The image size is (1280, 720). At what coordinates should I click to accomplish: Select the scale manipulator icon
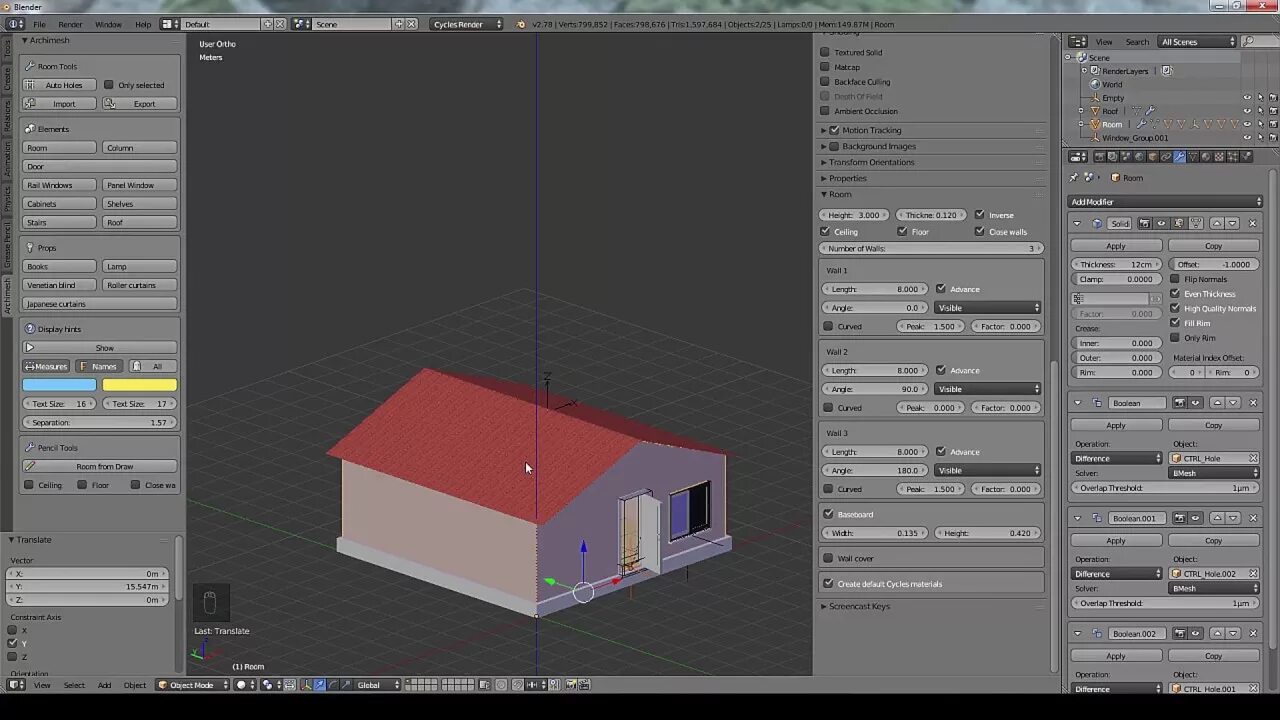tap(346, 685)
